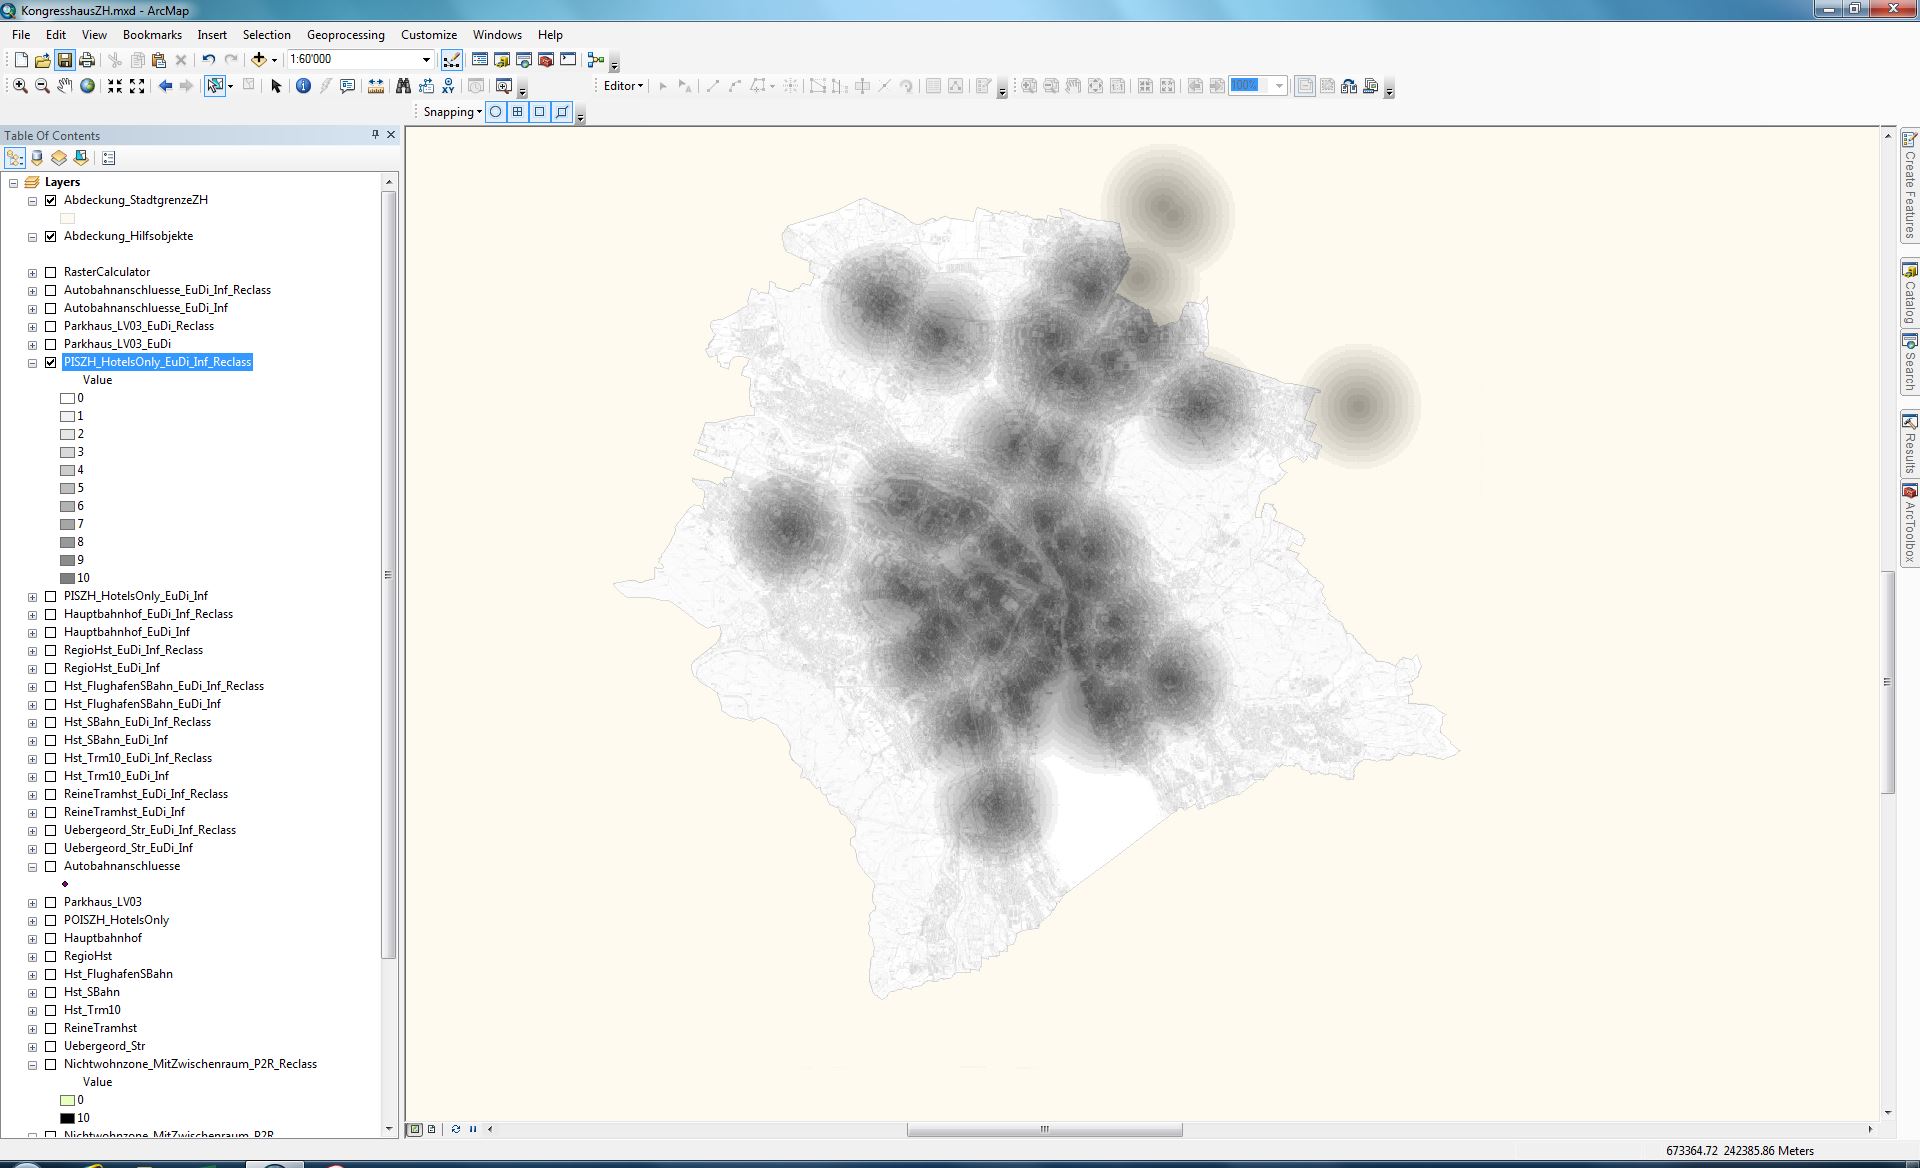Turn on Hauptbahnhof layer visibility

51,938
